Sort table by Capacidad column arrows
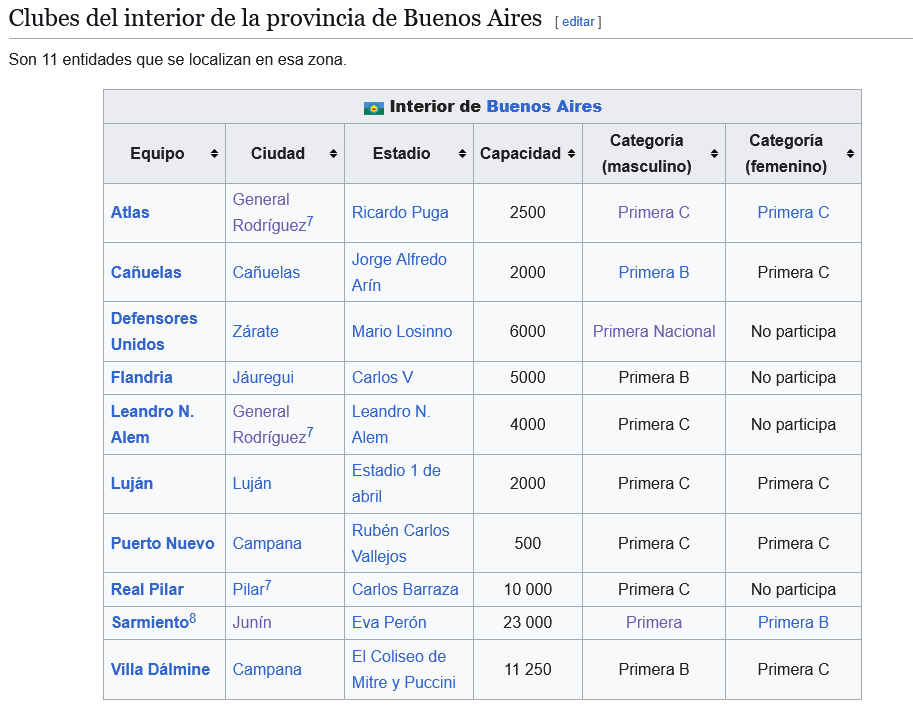Viewport: 913px width, 708px height. click(x=571, y=154)
